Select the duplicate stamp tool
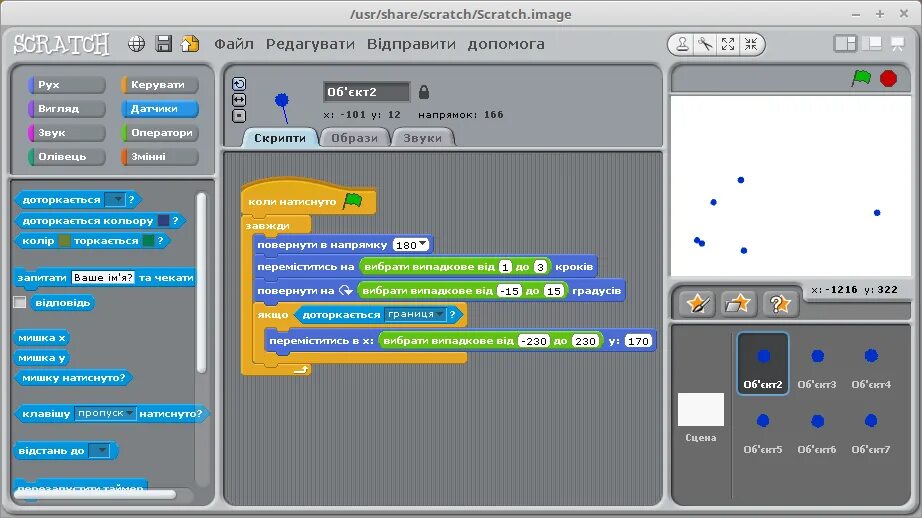This screenshot has height=518, width=922. (x=682, y=44)
